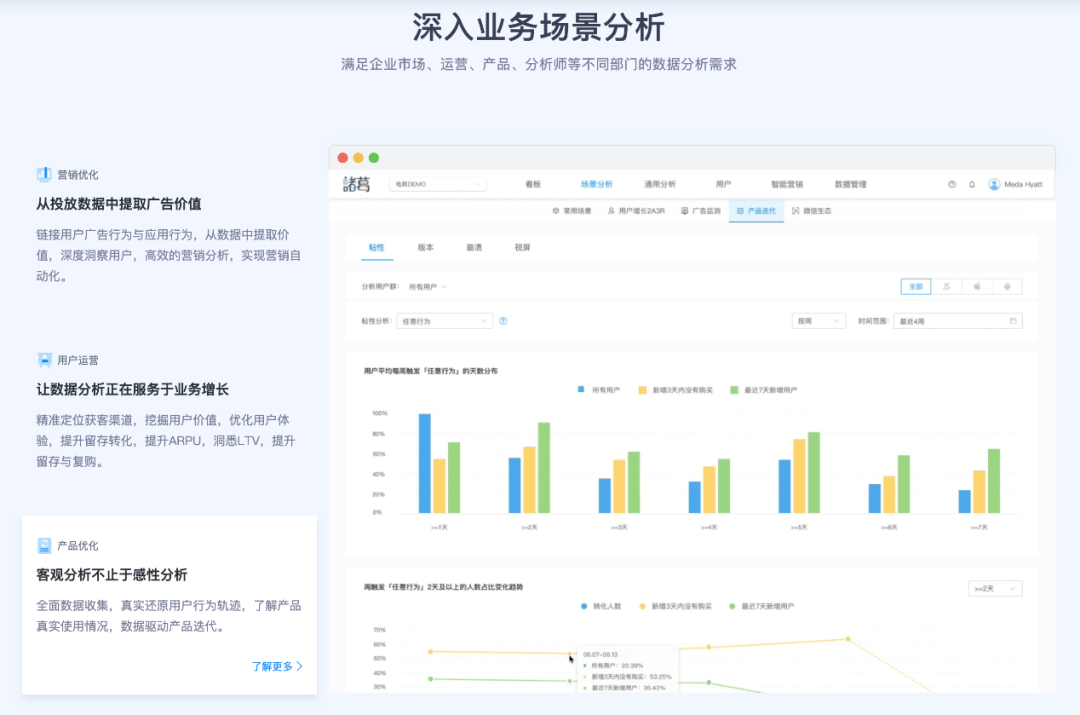Open the >=2天 dropdown in trend chart
The width and height of the screenshot is (1080, 715).
point(995,589)
